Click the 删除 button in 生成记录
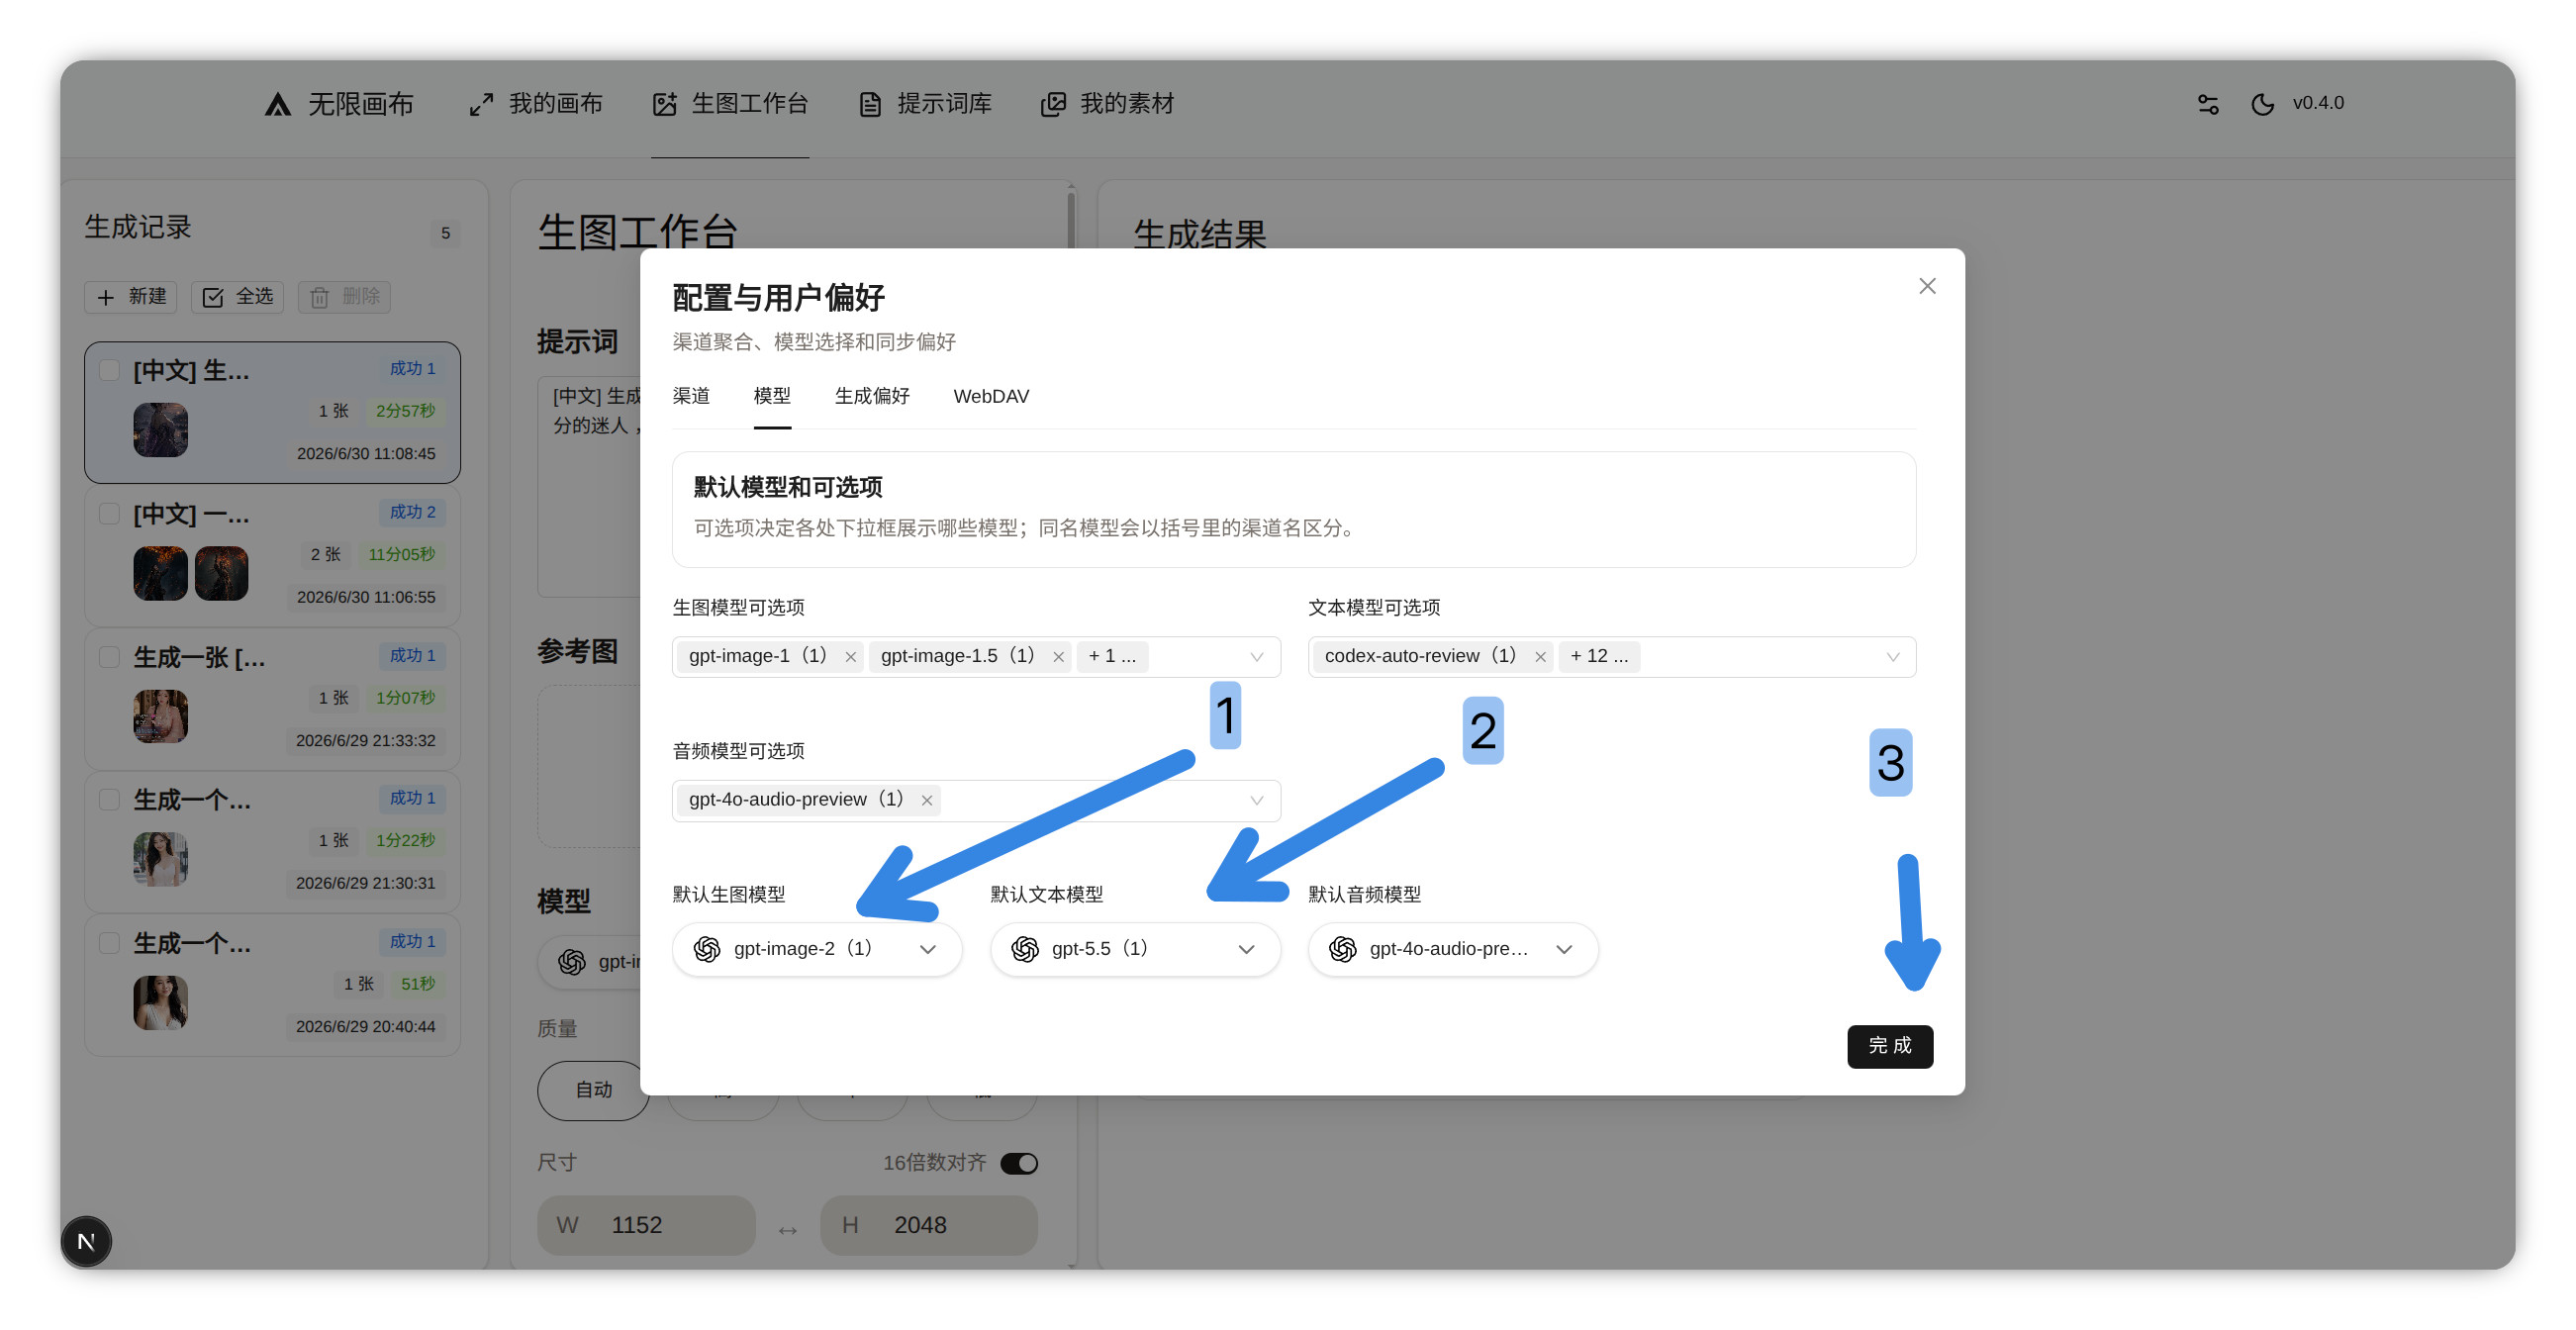The width and height of the screenshot is (2576, 1330). click(x=345, y=297)
